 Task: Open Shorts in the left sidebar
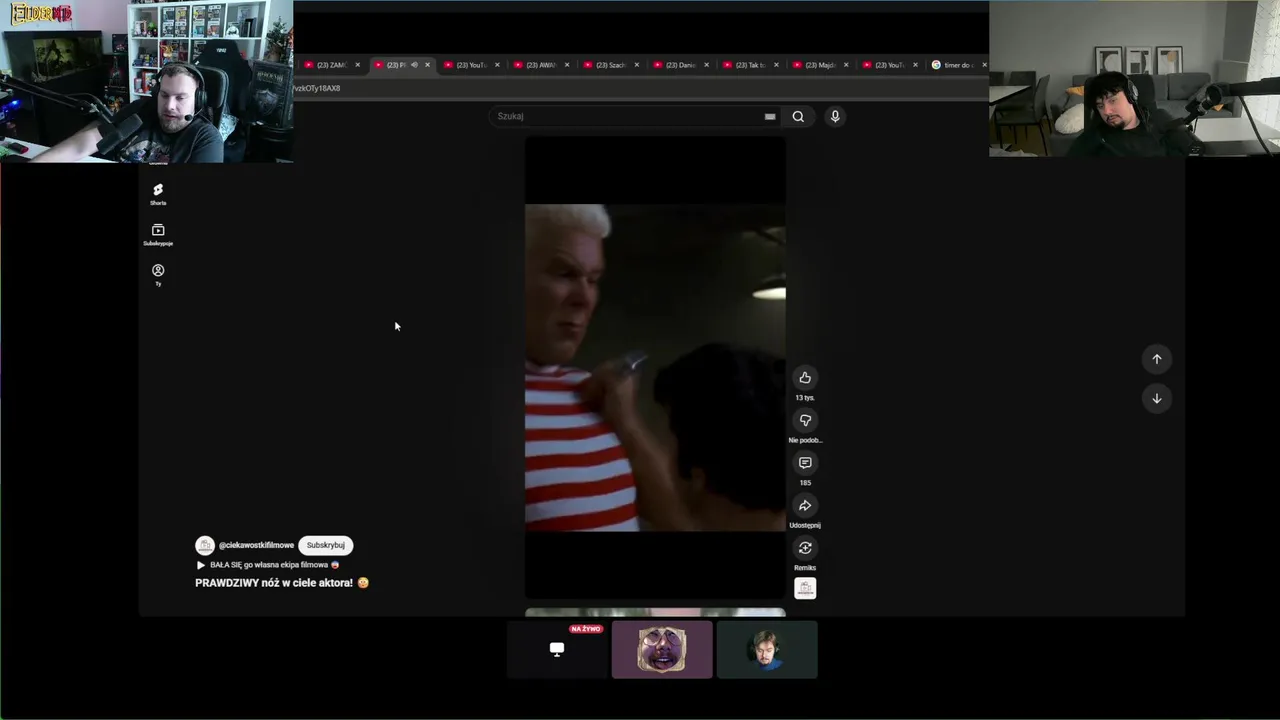click(158, 194)
